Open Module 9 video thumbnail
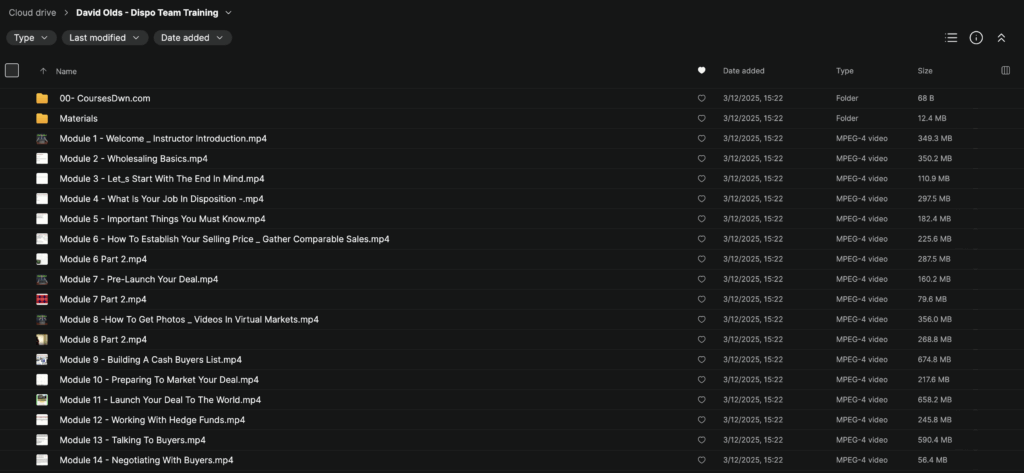The height and width of the screenshot is (473, 1024). (x=42, y=360)
